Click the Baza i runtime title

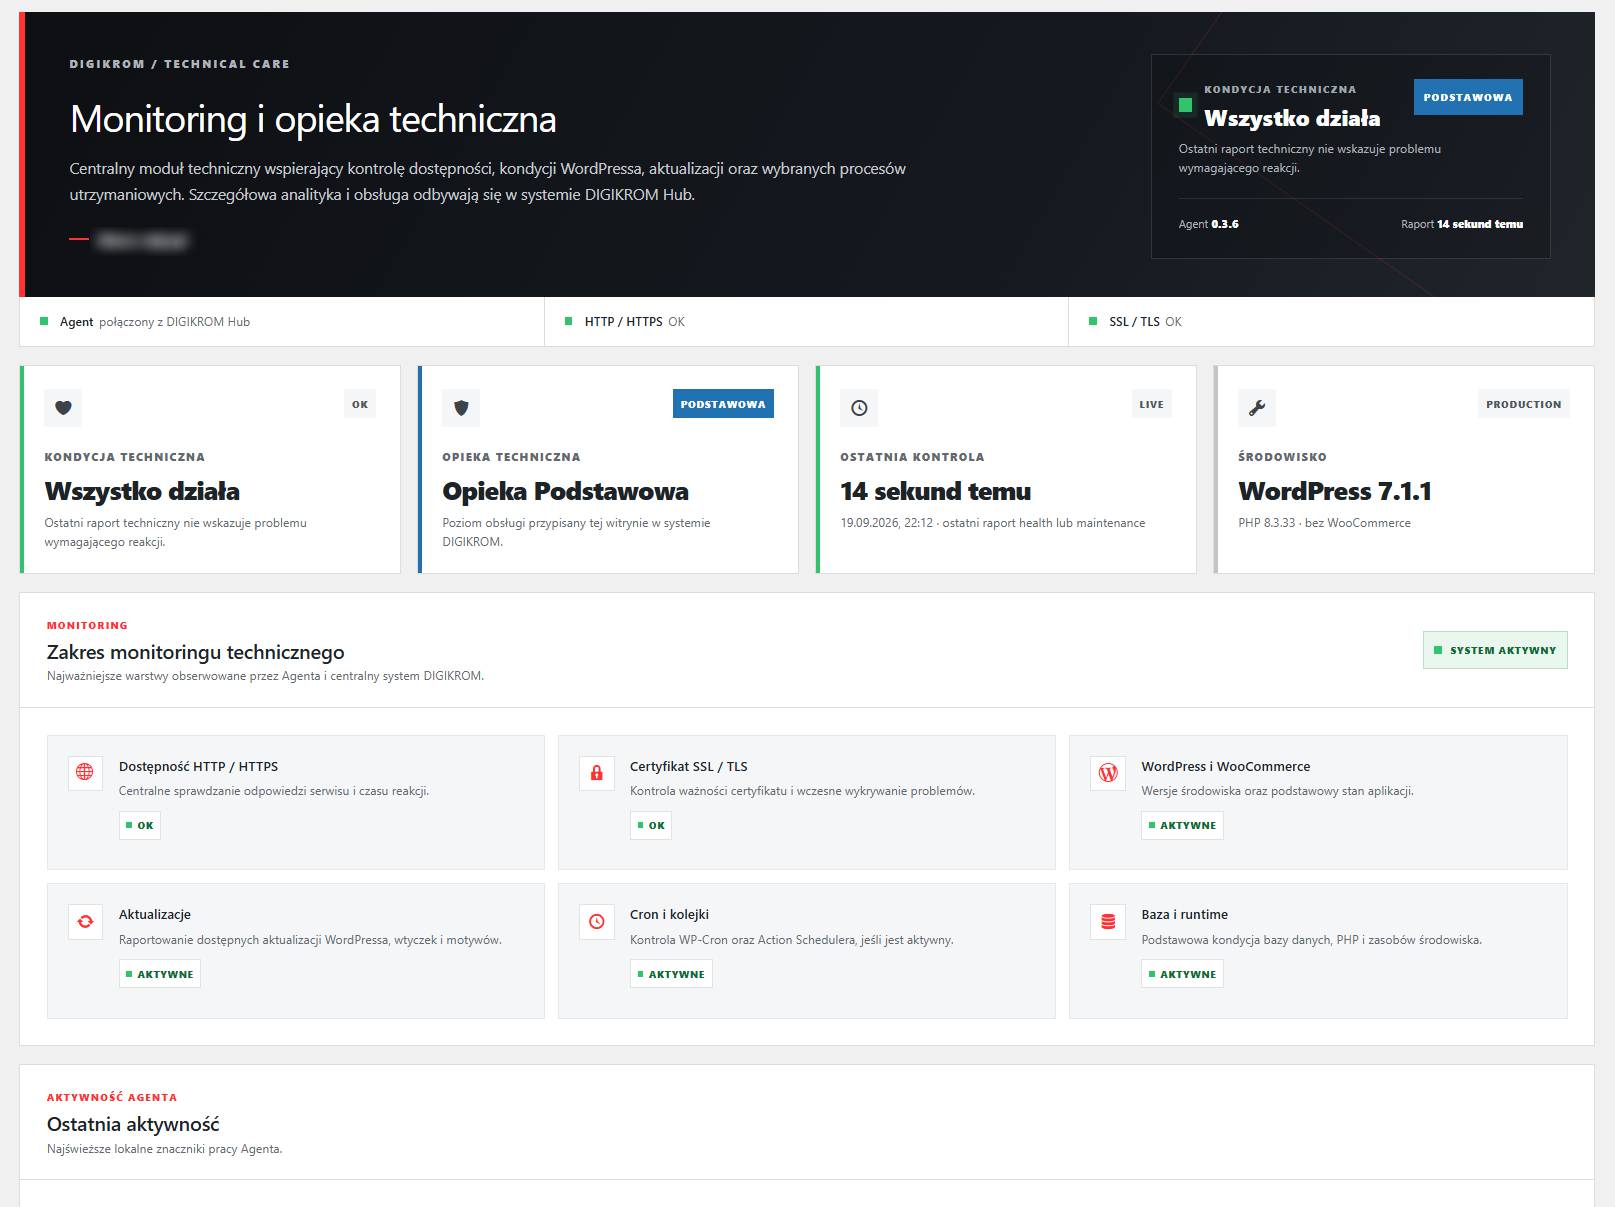point(1184,914)
